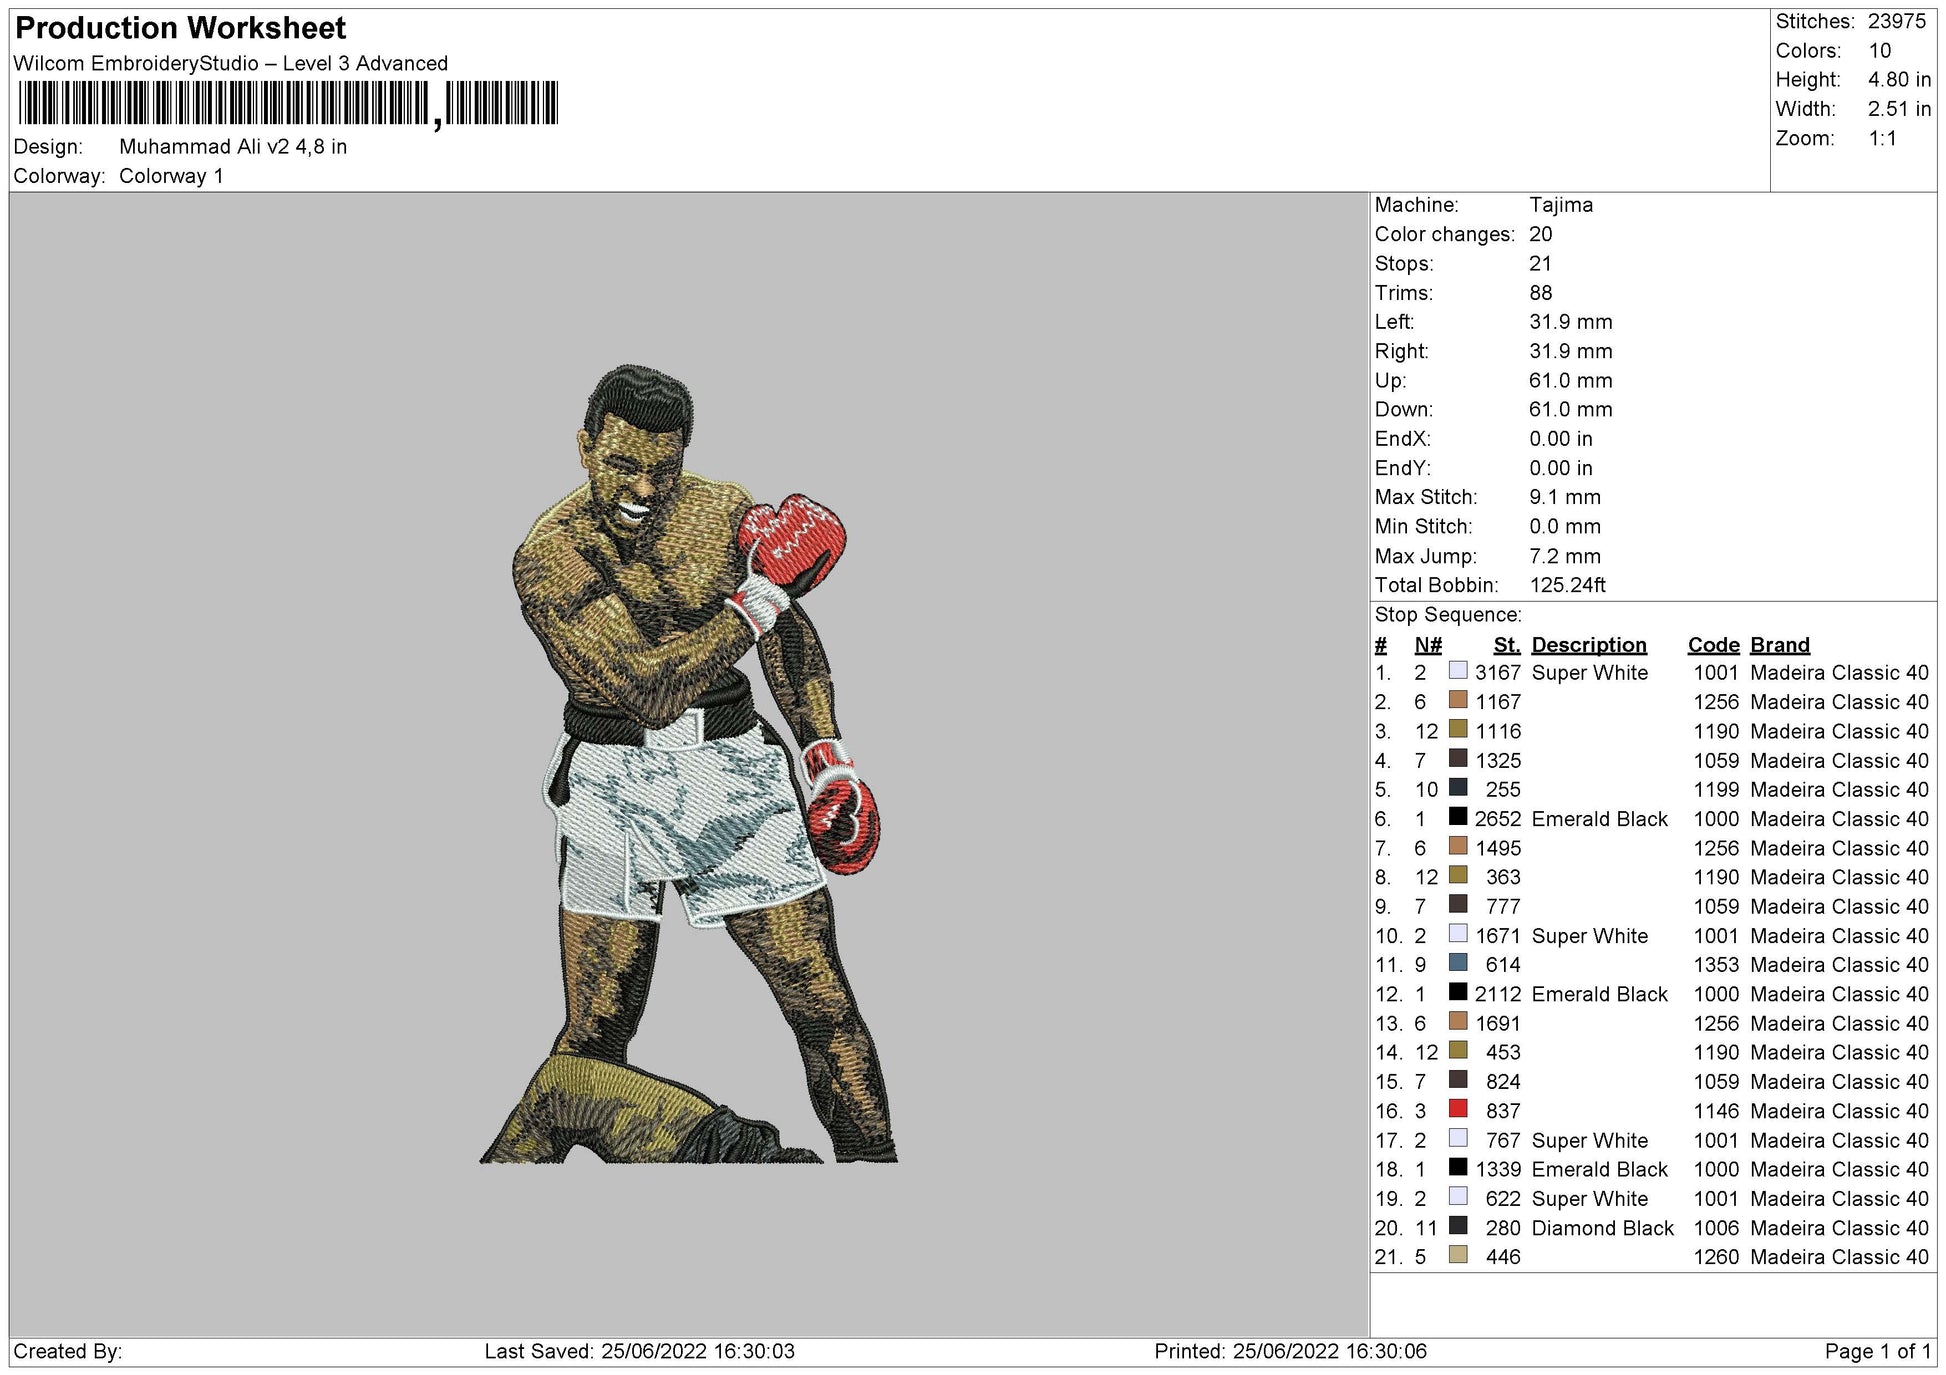
Task: Click the Brand column header
Action: pyautogui.click(x=1779, y=645)
